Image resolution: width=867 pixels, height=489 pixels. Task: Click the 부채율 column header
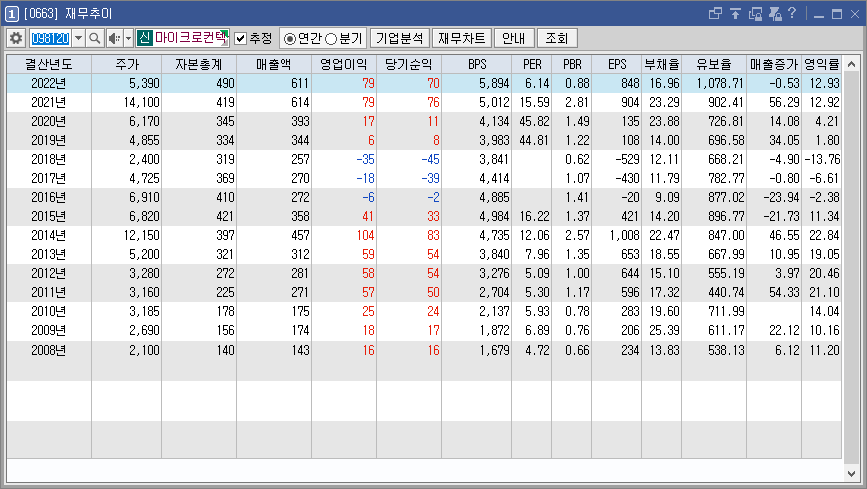coord(661,64)
